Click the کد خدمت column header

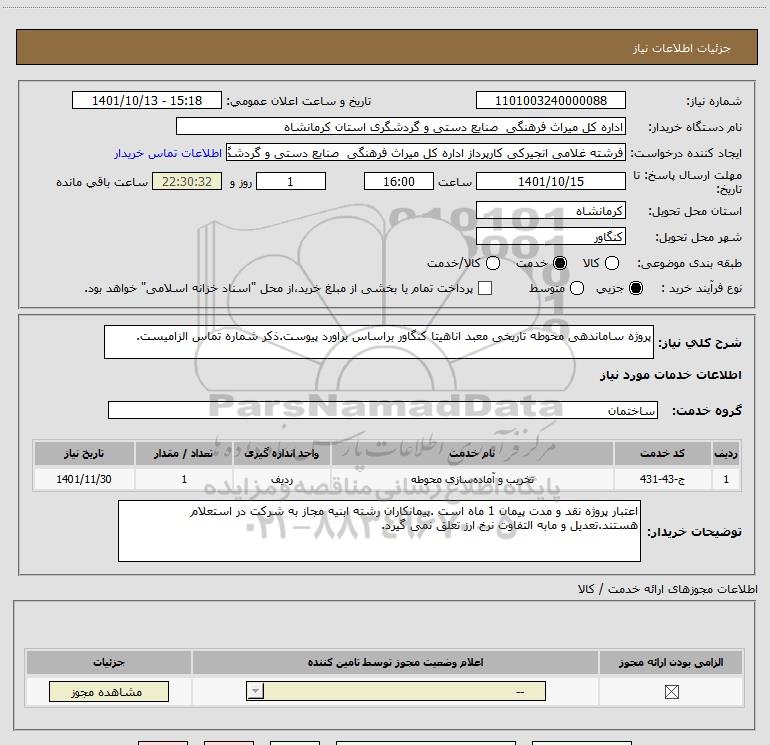662,453
